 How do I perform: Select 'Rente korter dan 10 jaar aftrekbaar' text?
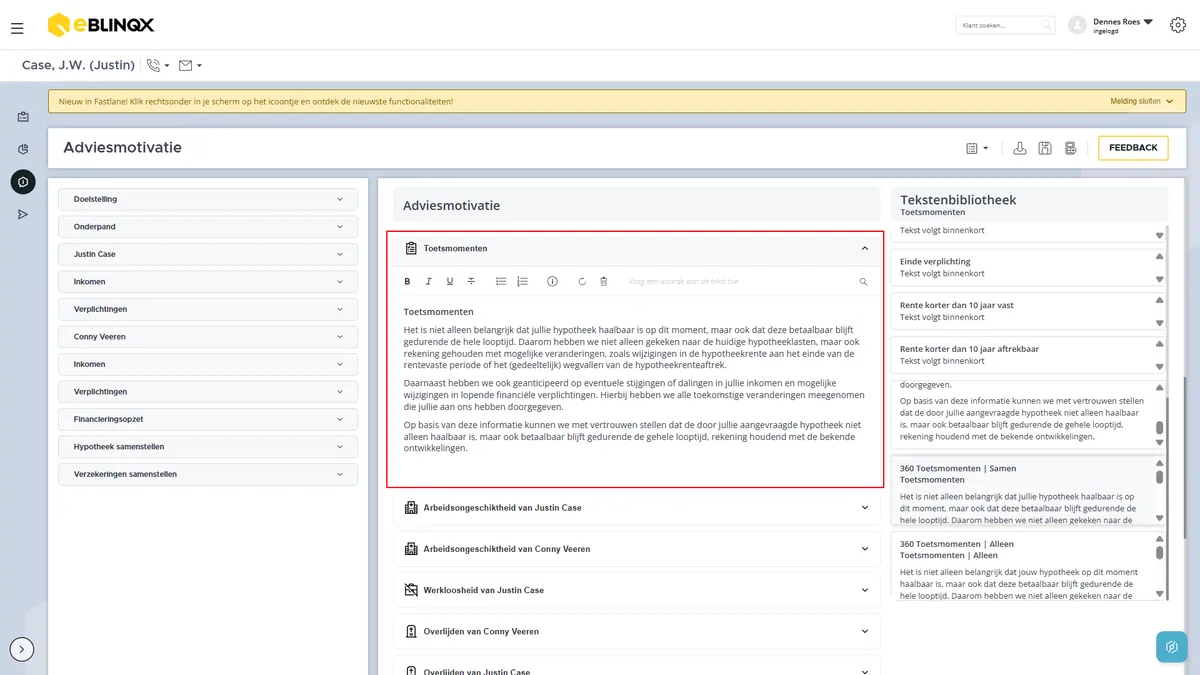1028,355
